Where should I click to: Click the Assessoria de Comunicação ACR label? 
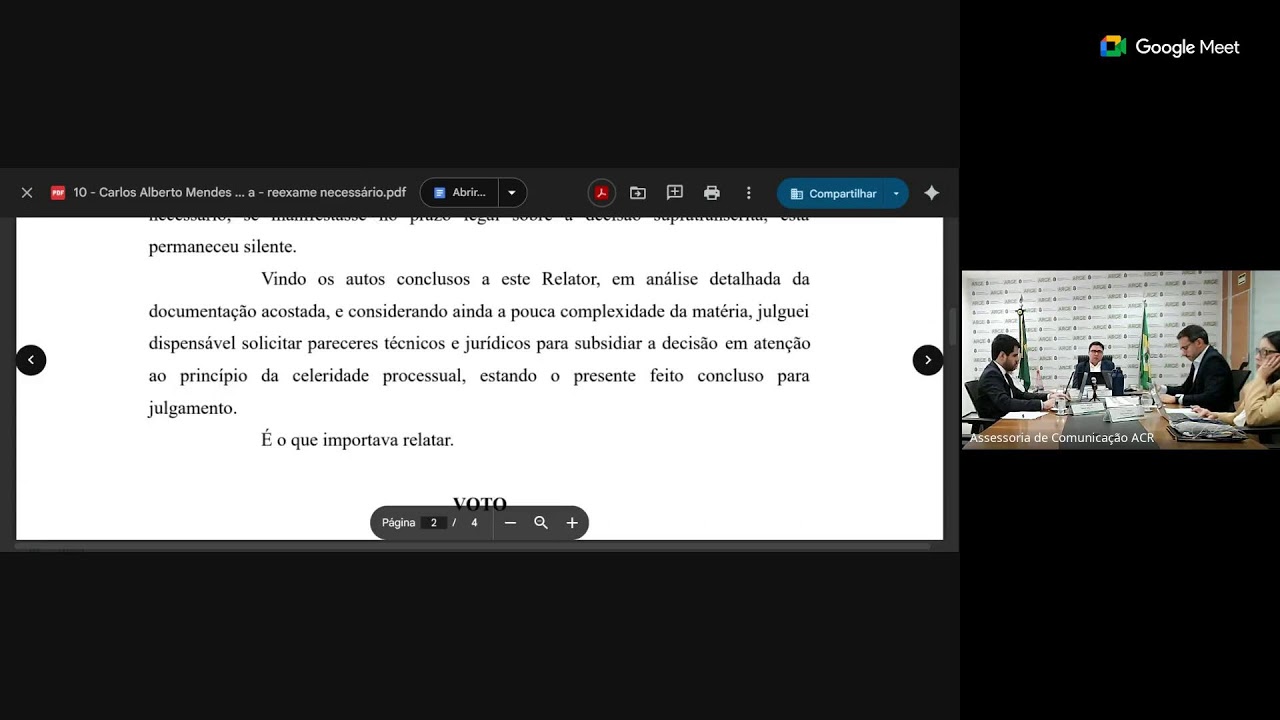[1062, 438]
